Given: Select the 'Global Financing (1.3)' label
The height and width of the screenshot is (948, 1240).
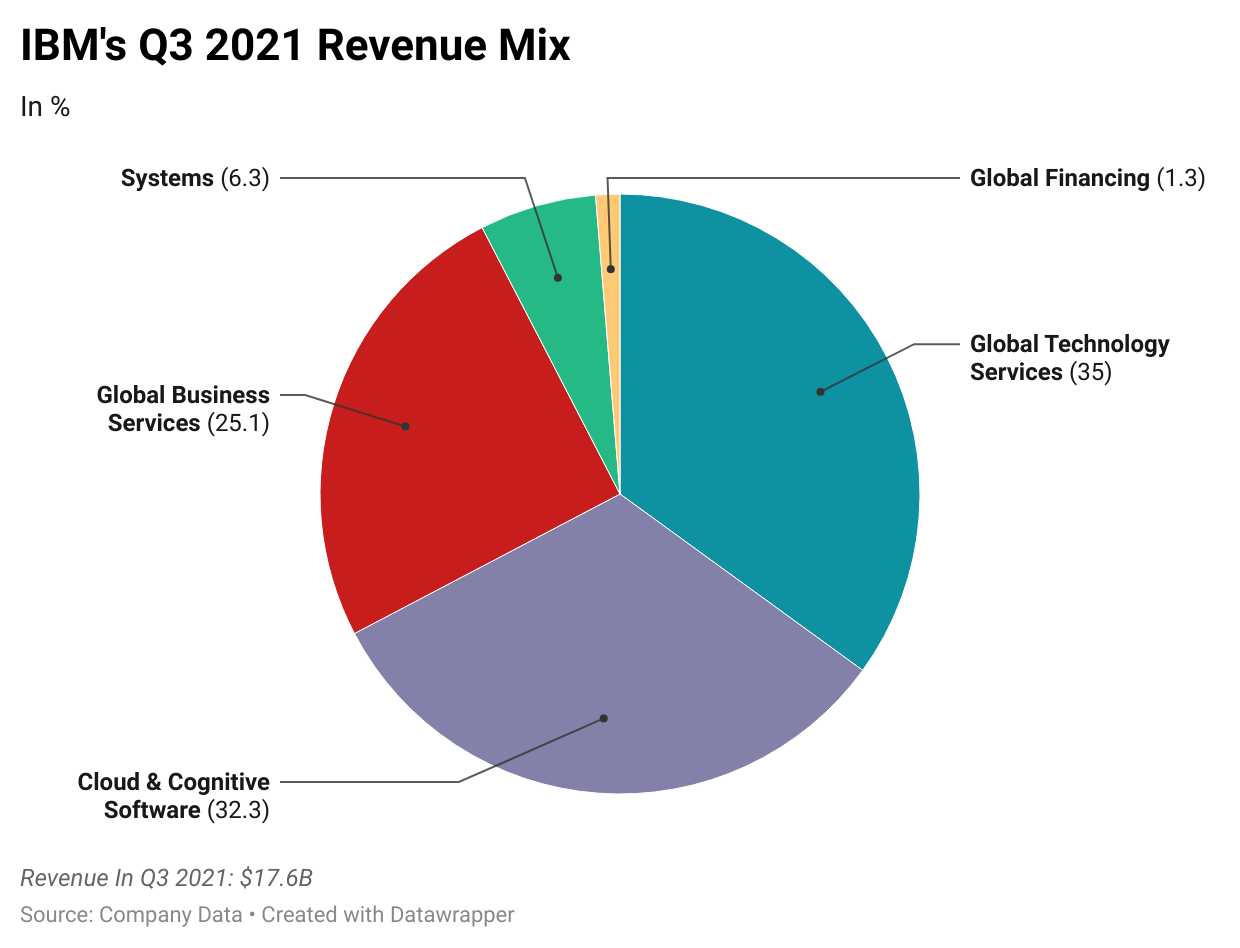Looking at the screenshot, I should pos(1088,179).
